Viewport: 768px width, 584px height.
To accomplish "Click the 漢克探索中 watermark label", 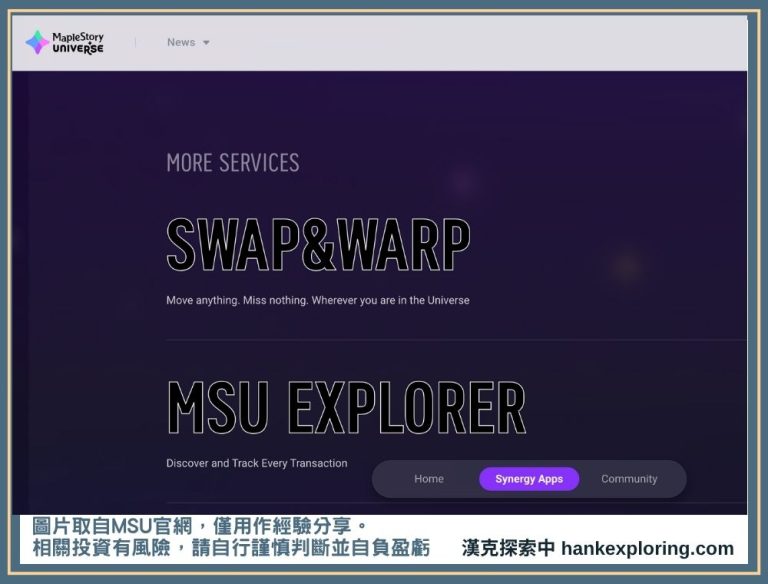I will click(x=508, y=548).
